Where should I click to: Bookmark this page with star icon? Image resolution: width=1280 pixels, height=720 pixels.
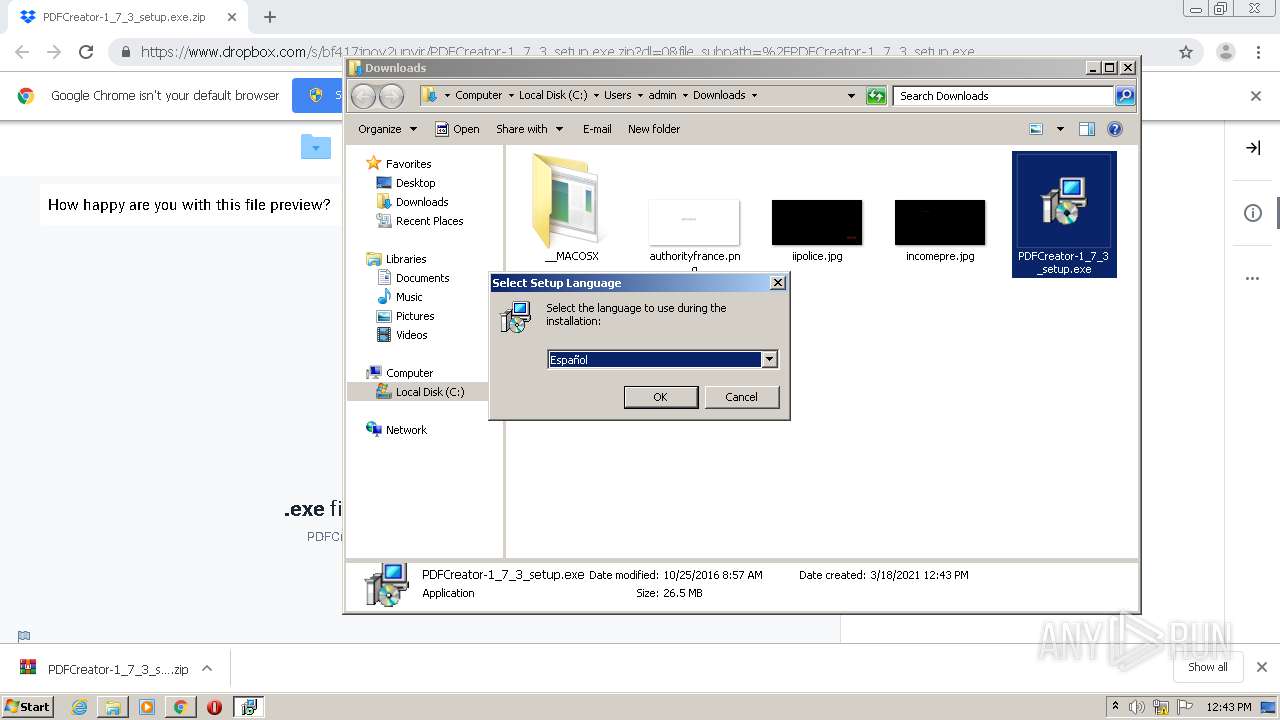[x=1186, y=52]
